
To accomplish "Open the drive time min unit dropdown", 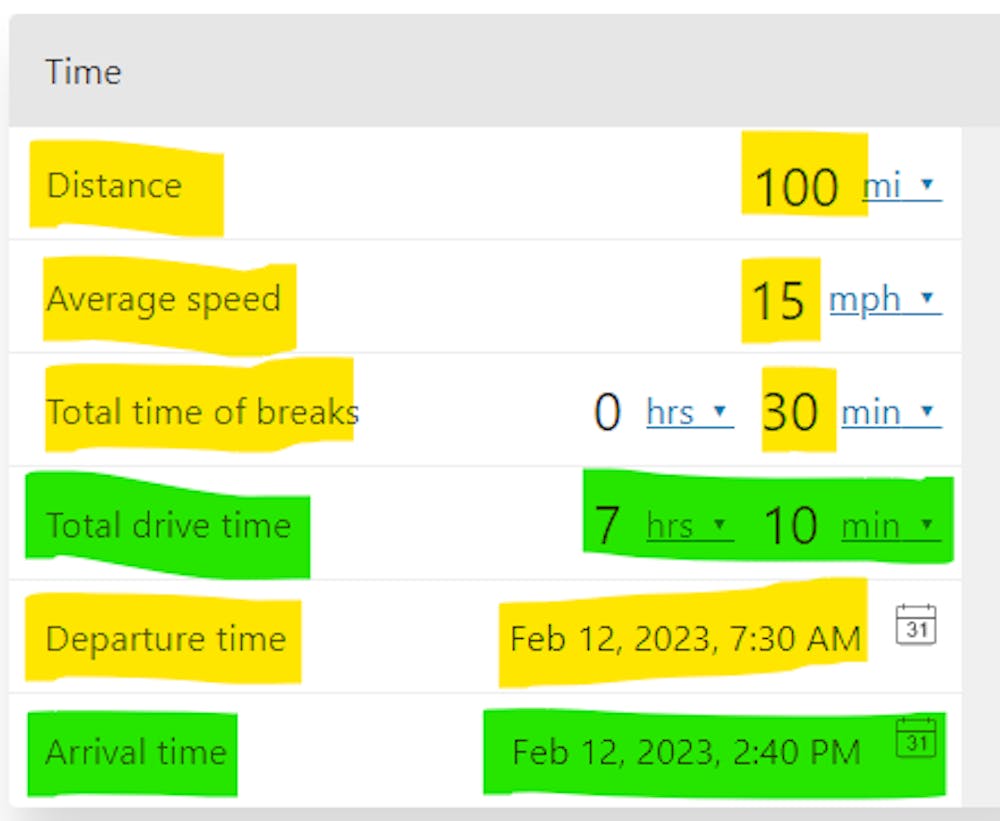I will point(888,526).
